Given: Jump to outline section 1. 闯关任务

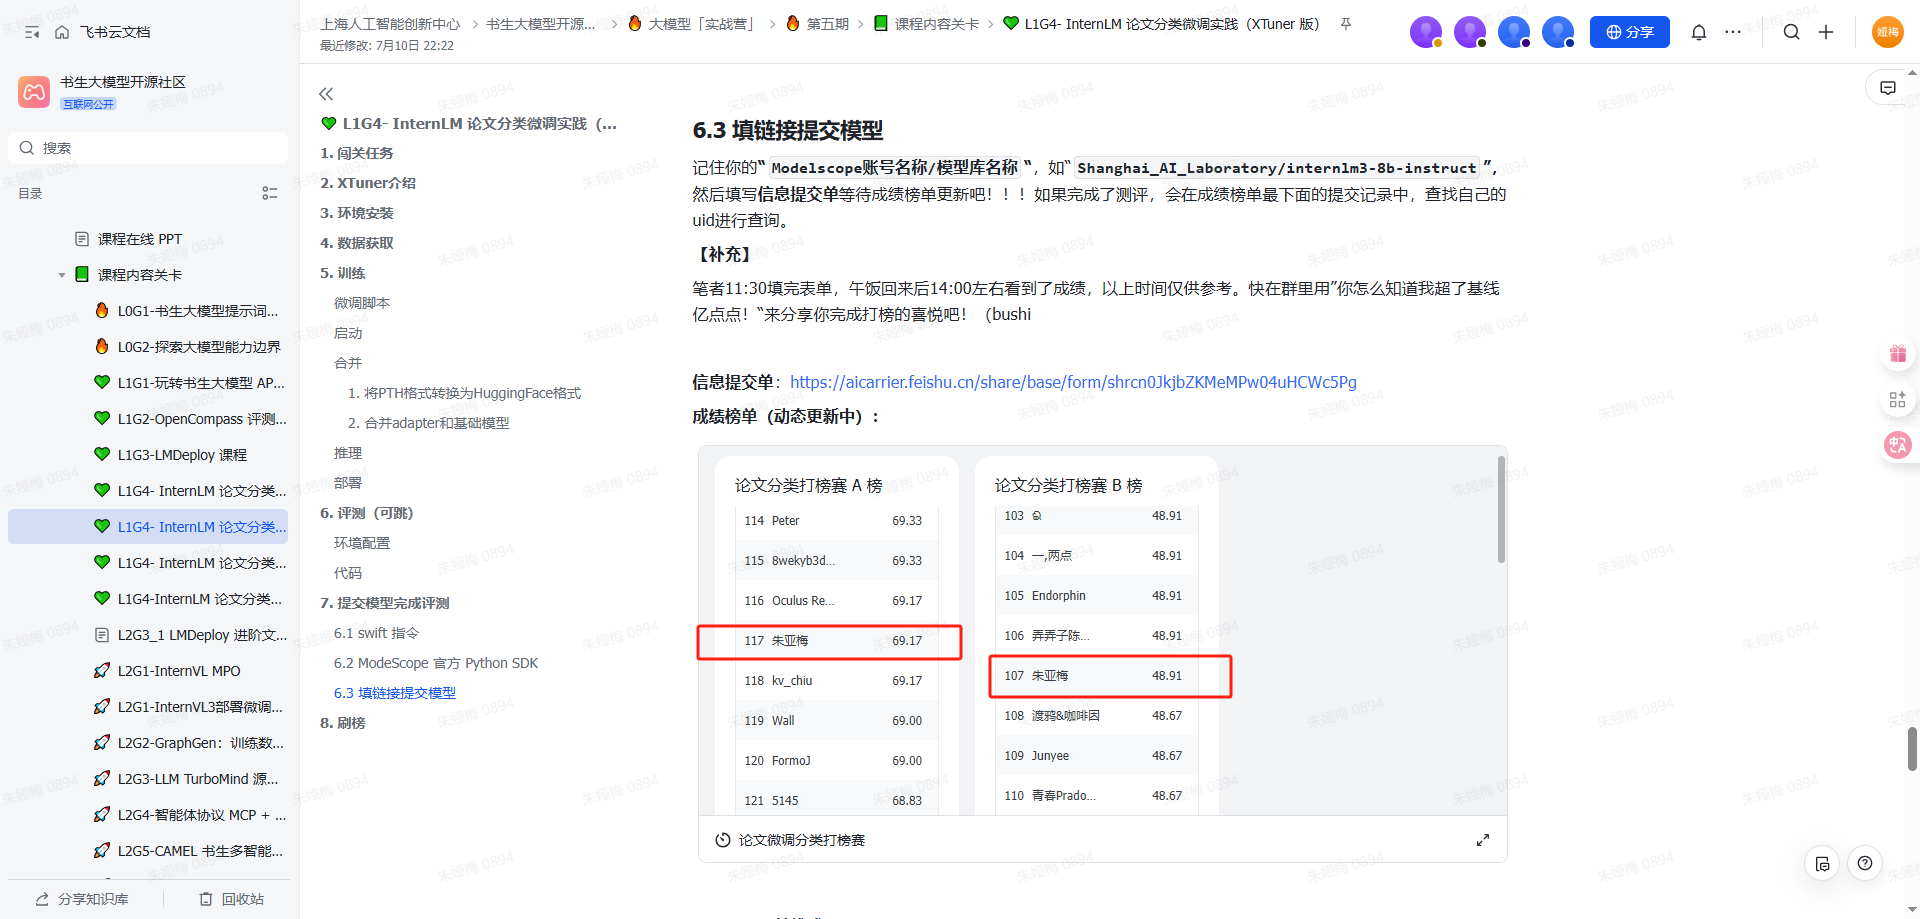Looking at the screenshot, I should click(357, 153).
